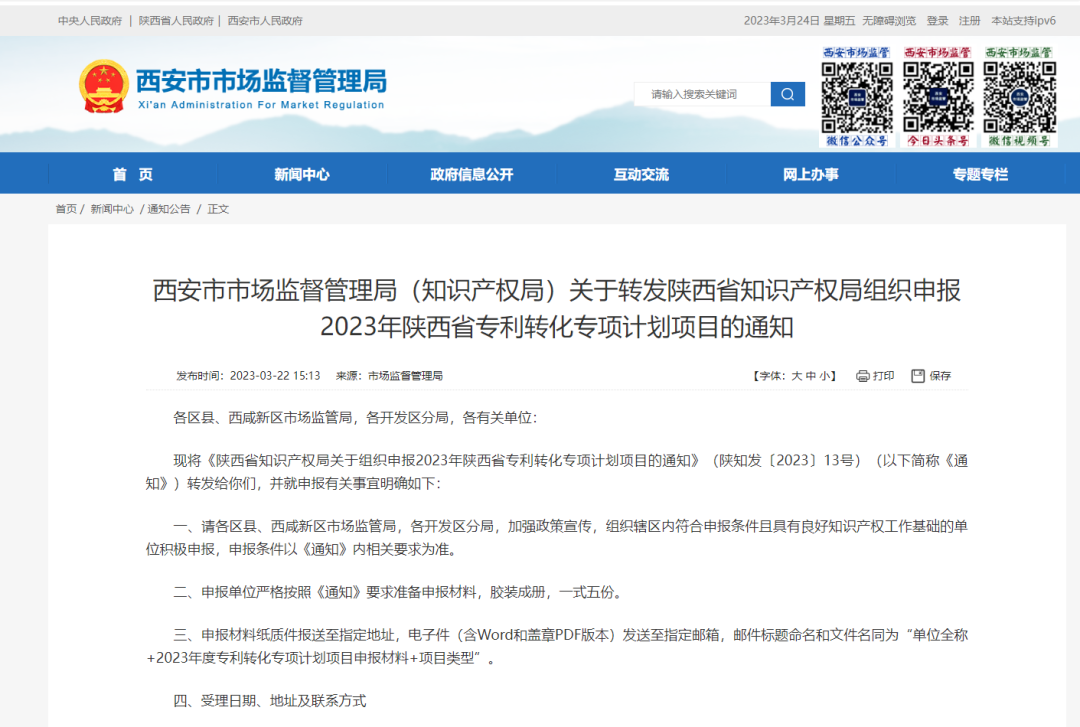The height and width of the screenshot is (727, 1080).
Task: Click the 正文 breadcrumb text
Action: [x=218, y=209]
